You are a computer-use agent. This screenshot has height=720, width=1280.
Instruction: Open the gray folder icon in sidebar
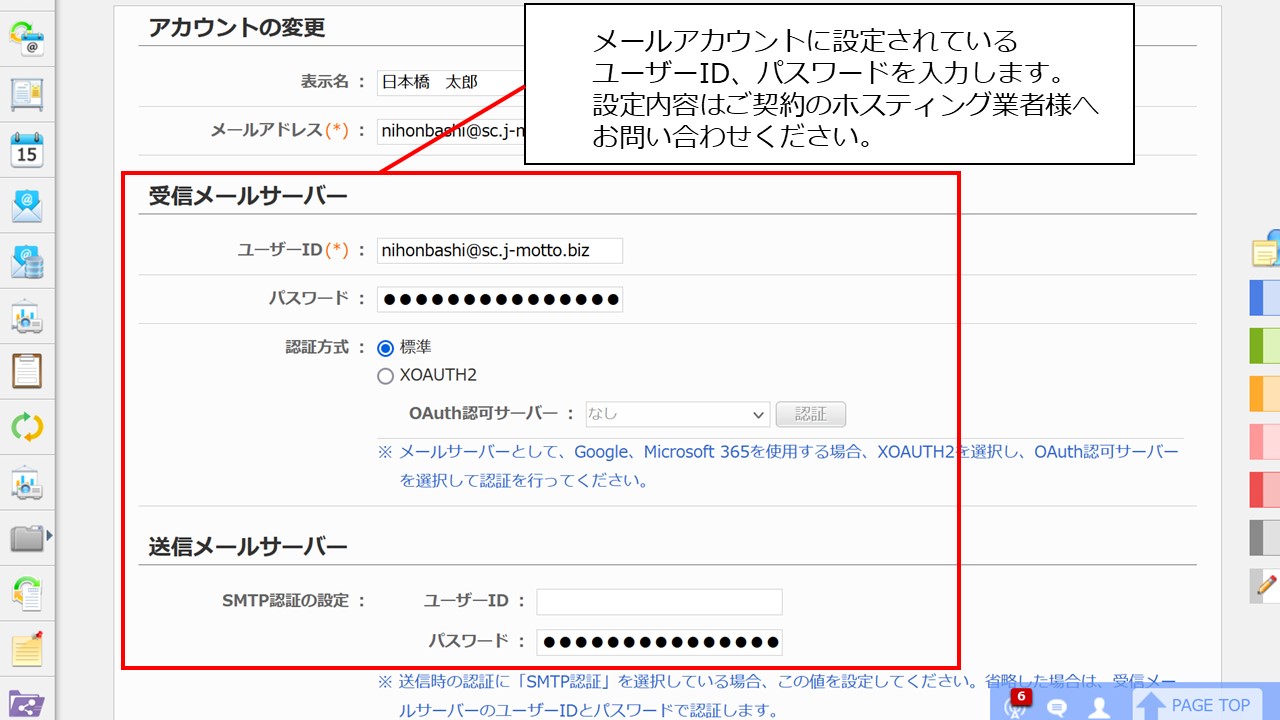26,539
